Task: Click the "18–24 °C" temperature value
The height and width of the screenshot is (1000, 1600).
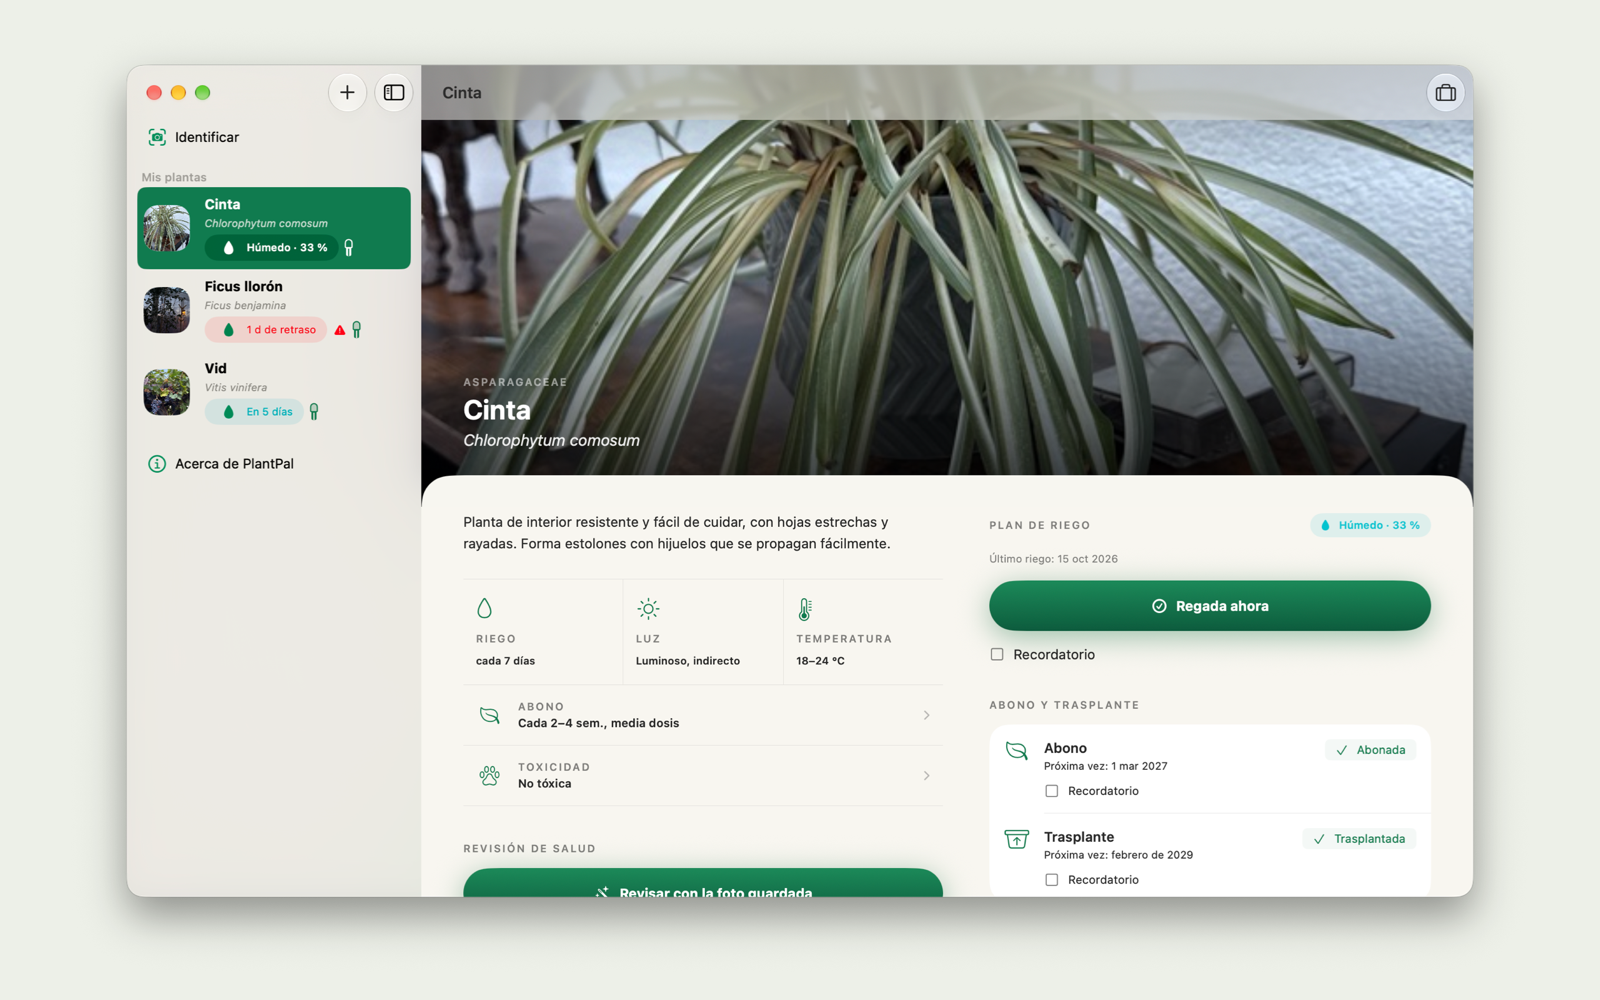Action: pyautogui.click(x=821, y=661)
